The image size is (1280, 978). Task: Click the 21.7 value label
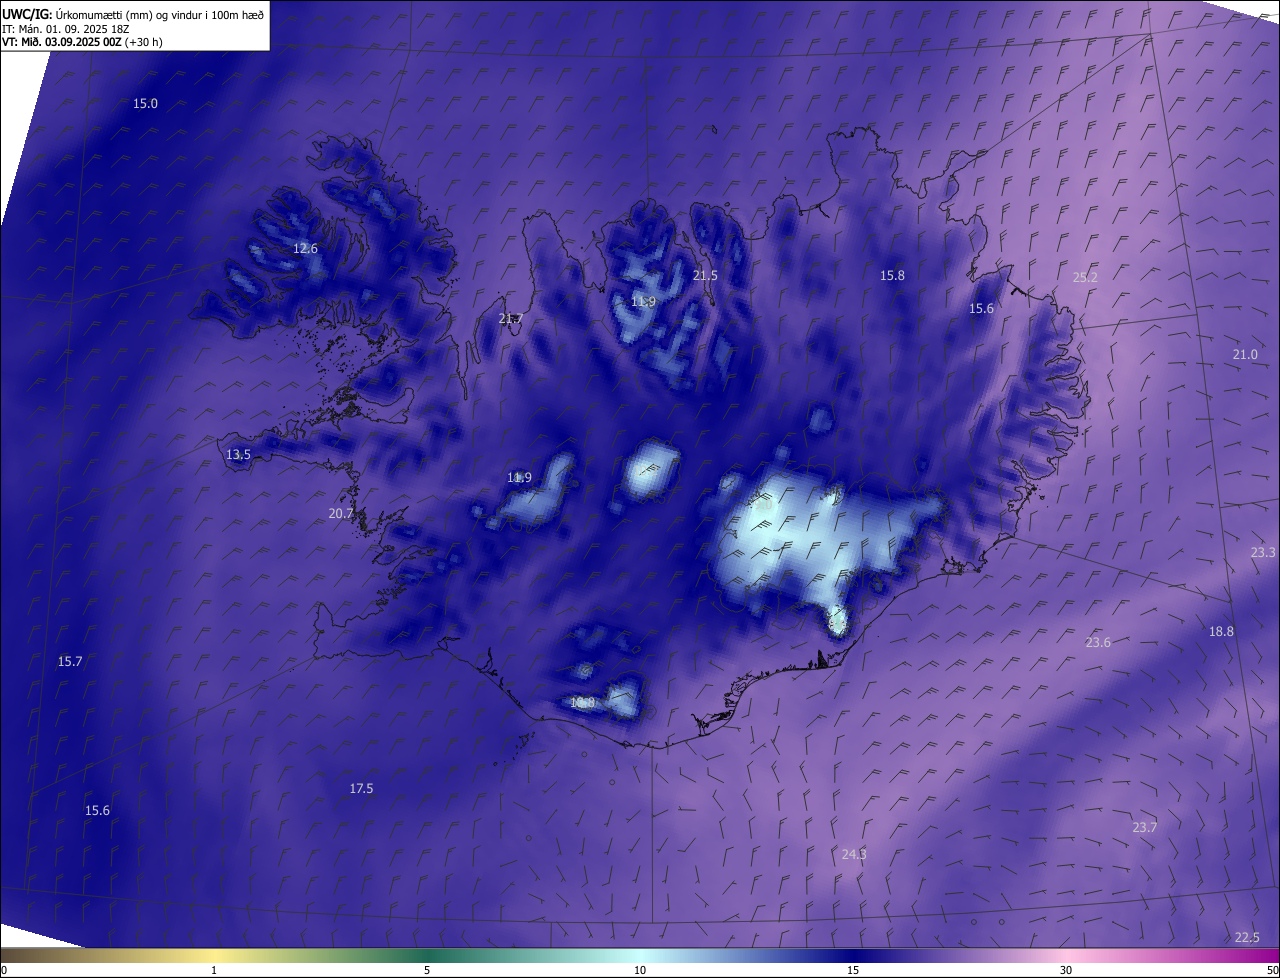(510, 318)
